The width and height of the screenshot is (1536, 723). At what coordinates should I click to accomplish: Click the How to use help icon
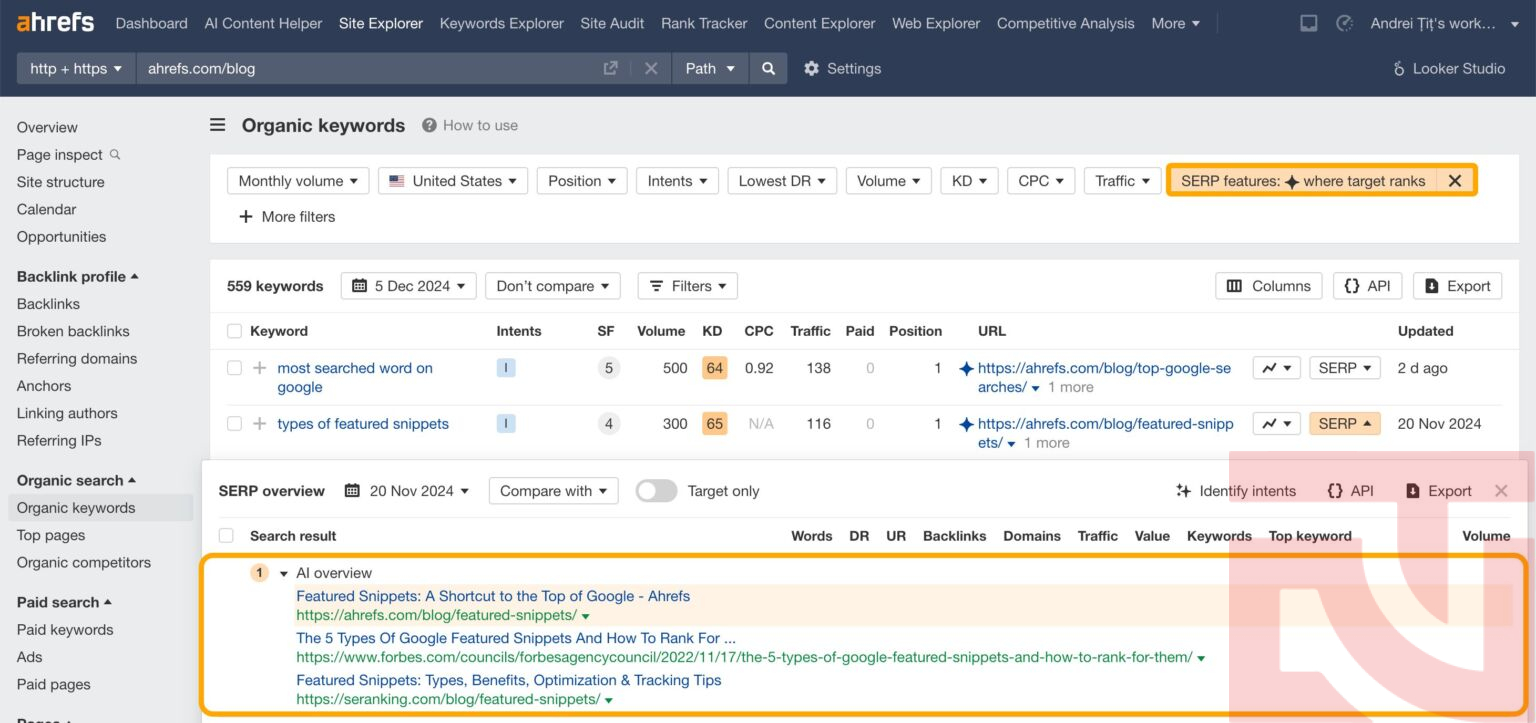pyautogui.click(x=429, y=125)
